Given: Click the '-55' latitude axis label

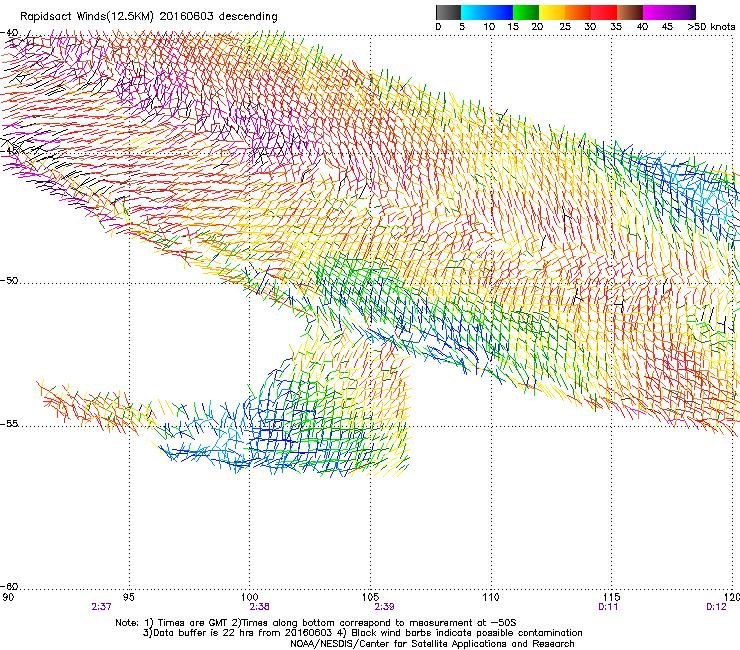Looking at the screenshot, I should pyautogui.click(x=9, y=424).
